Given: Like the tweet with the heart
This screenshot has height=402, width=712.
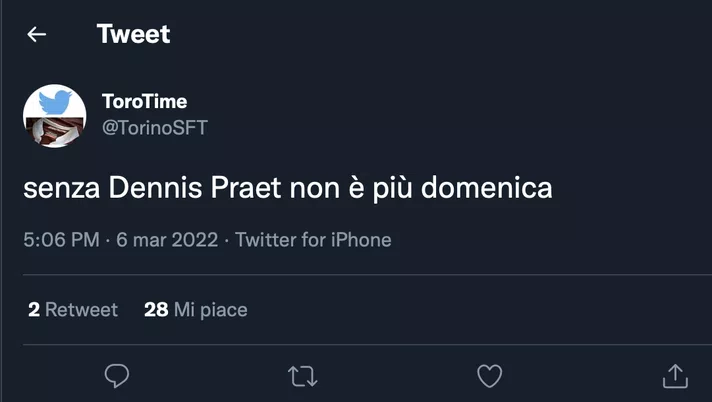Looking at the screenshot, I should (x=488, y=376).
